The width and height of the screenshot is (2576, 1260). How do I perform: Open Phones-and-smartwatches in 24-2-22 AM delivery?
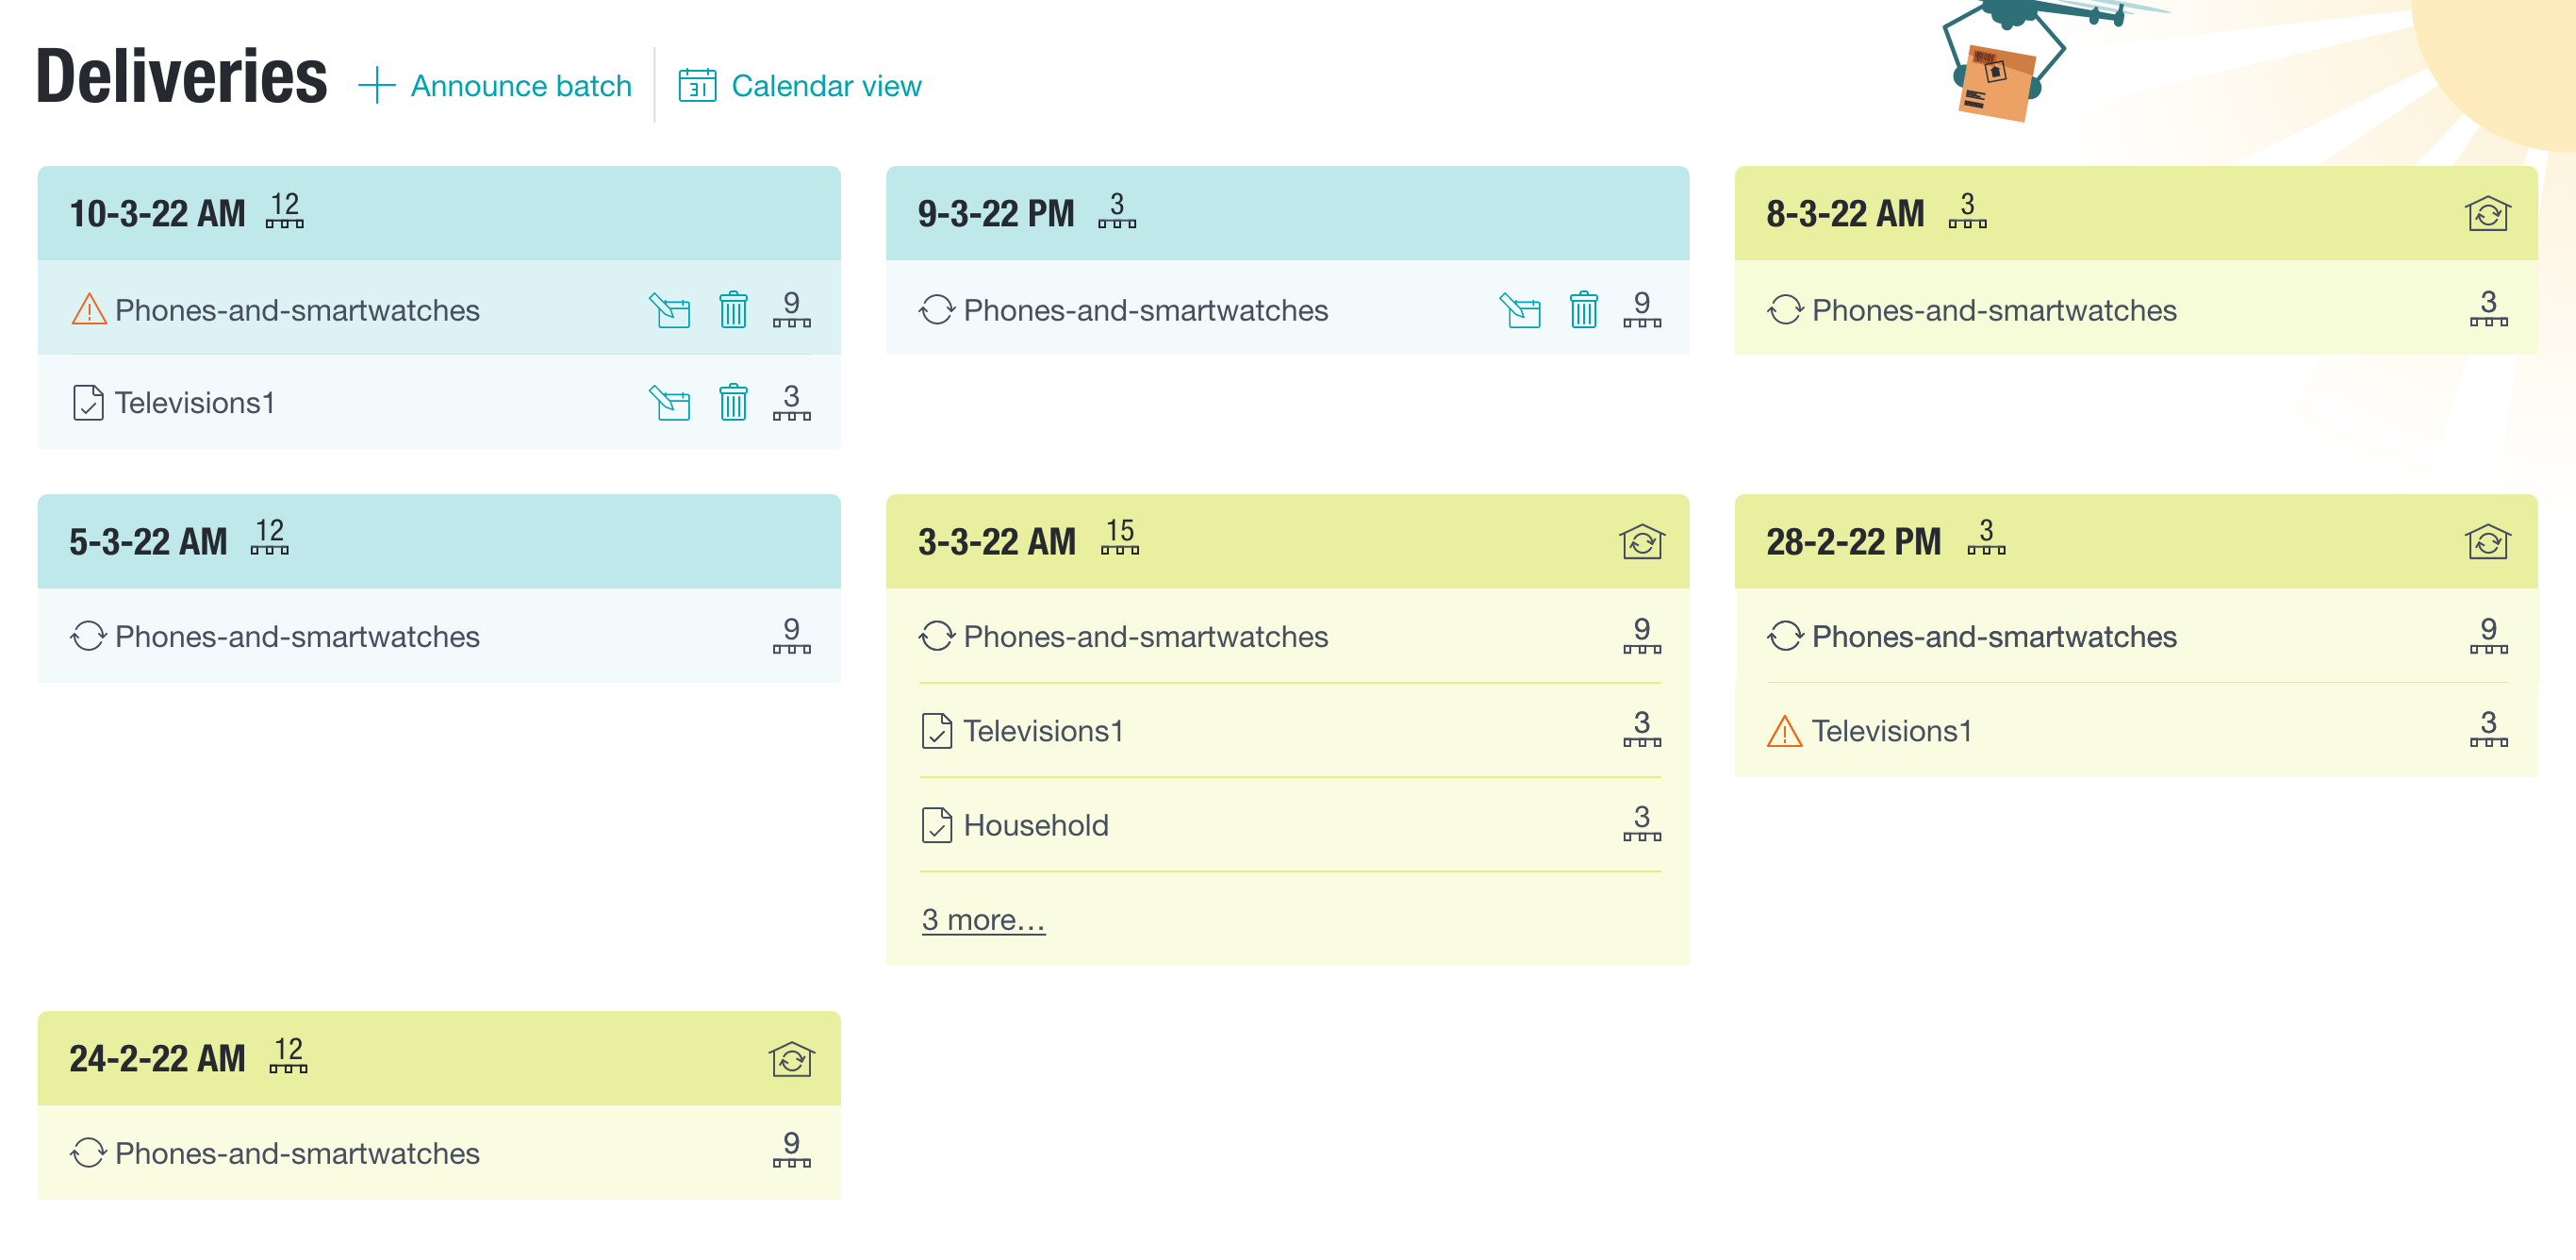[439, 1153]
